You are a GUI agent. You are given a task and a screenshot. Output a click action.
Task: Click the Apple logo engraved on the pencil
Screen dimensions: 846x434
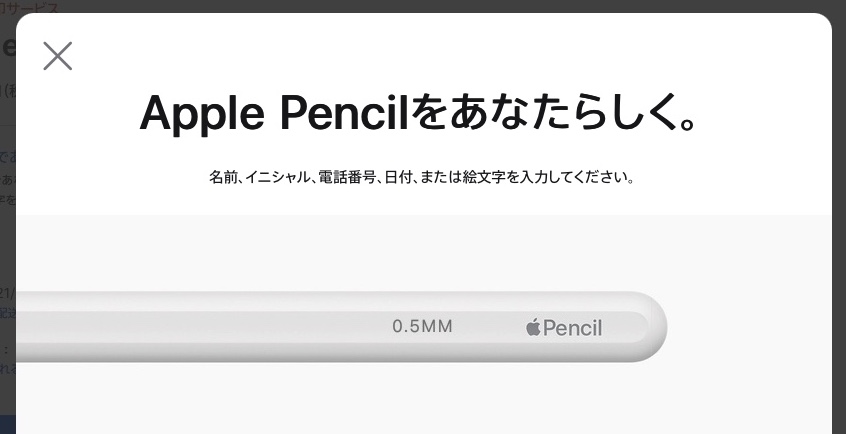pos(533,327)
